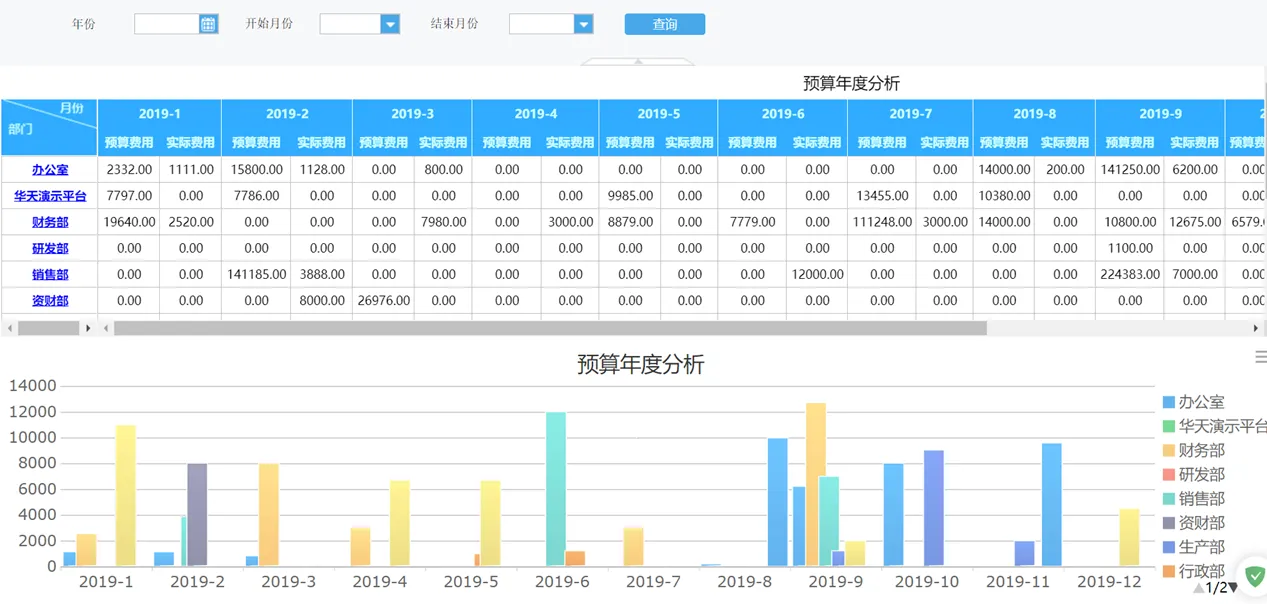Viewport: 1267px width, 604px height.
Task: Open the 华天演示平台 row link
Action: 50,196
